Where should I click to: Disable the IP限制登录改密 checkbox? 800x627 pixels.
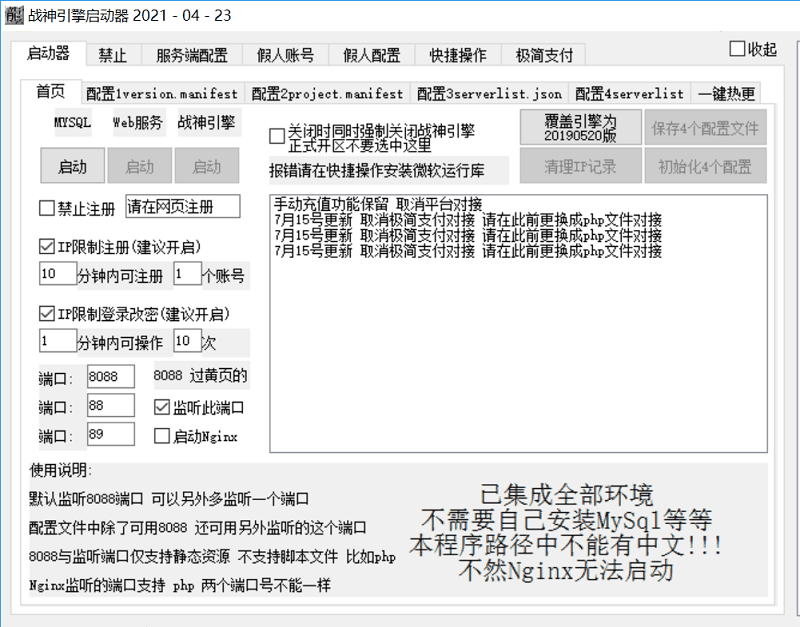click(x=46, y=313)
